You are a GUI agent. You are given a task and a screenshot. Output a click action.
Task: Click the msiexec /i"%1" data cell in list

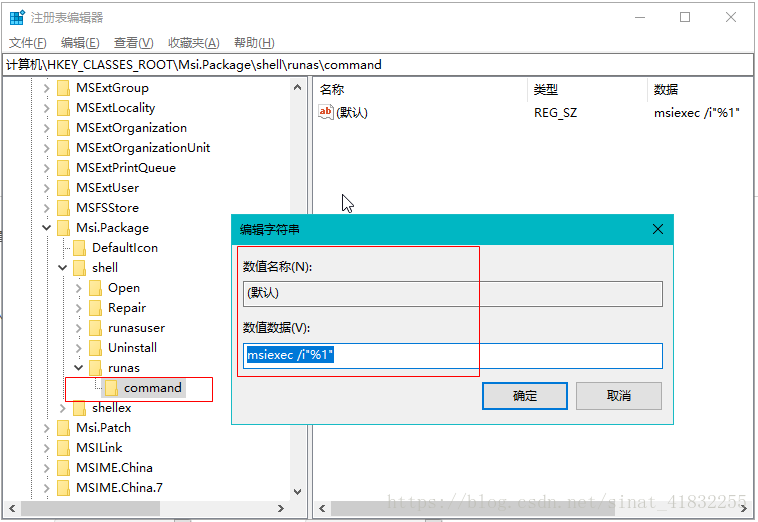point(697,113)
